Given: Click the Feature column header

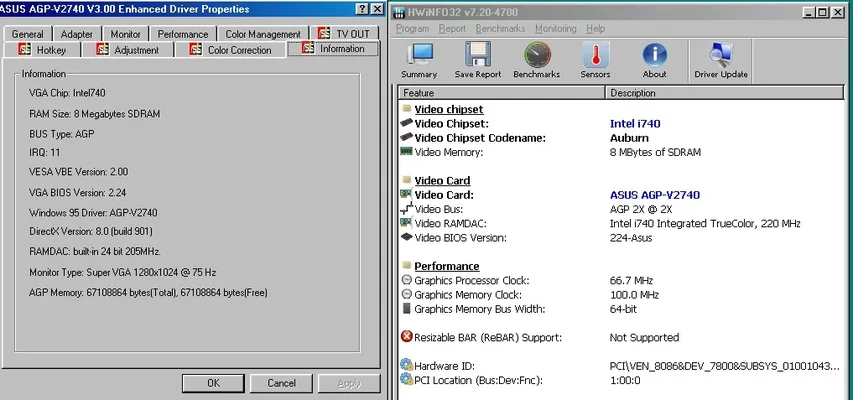Looking at the screenshot, I should 502,93.
